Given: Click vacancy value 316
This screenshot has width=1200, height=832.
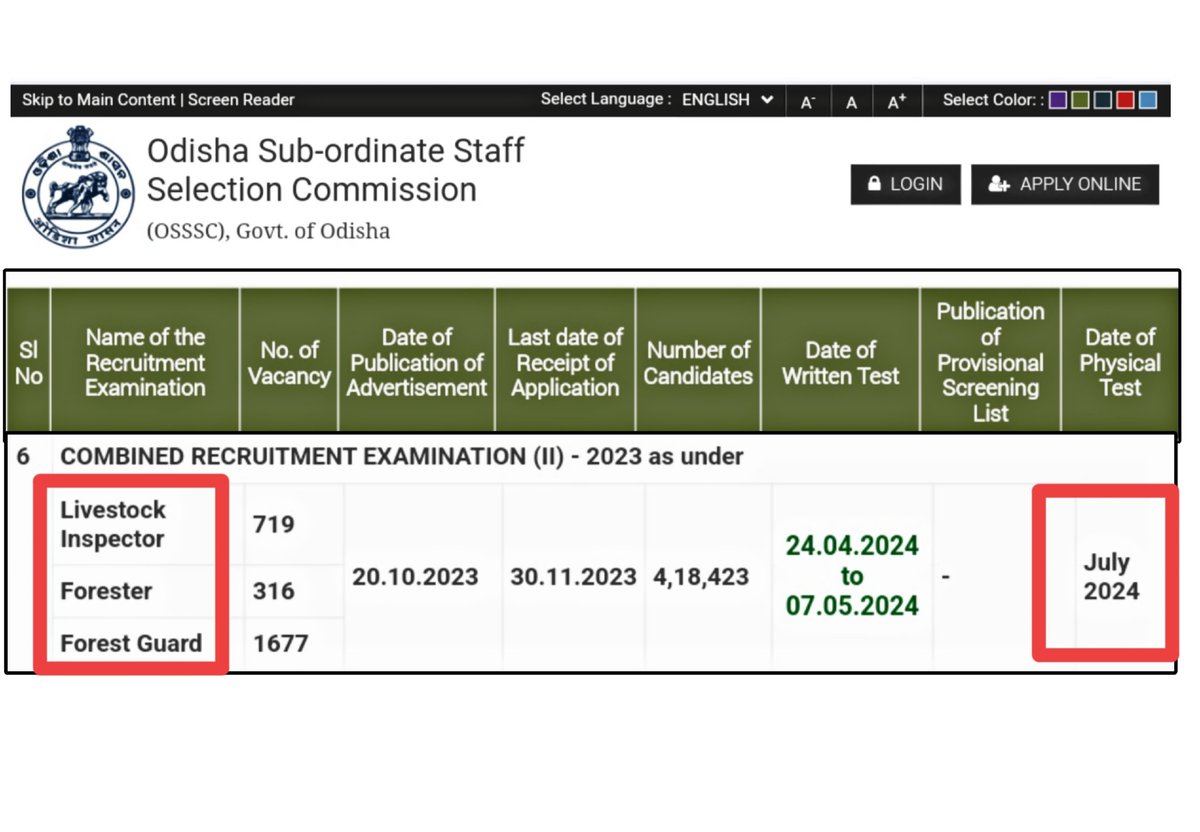Looking at the screenshot, I should 274,591.
